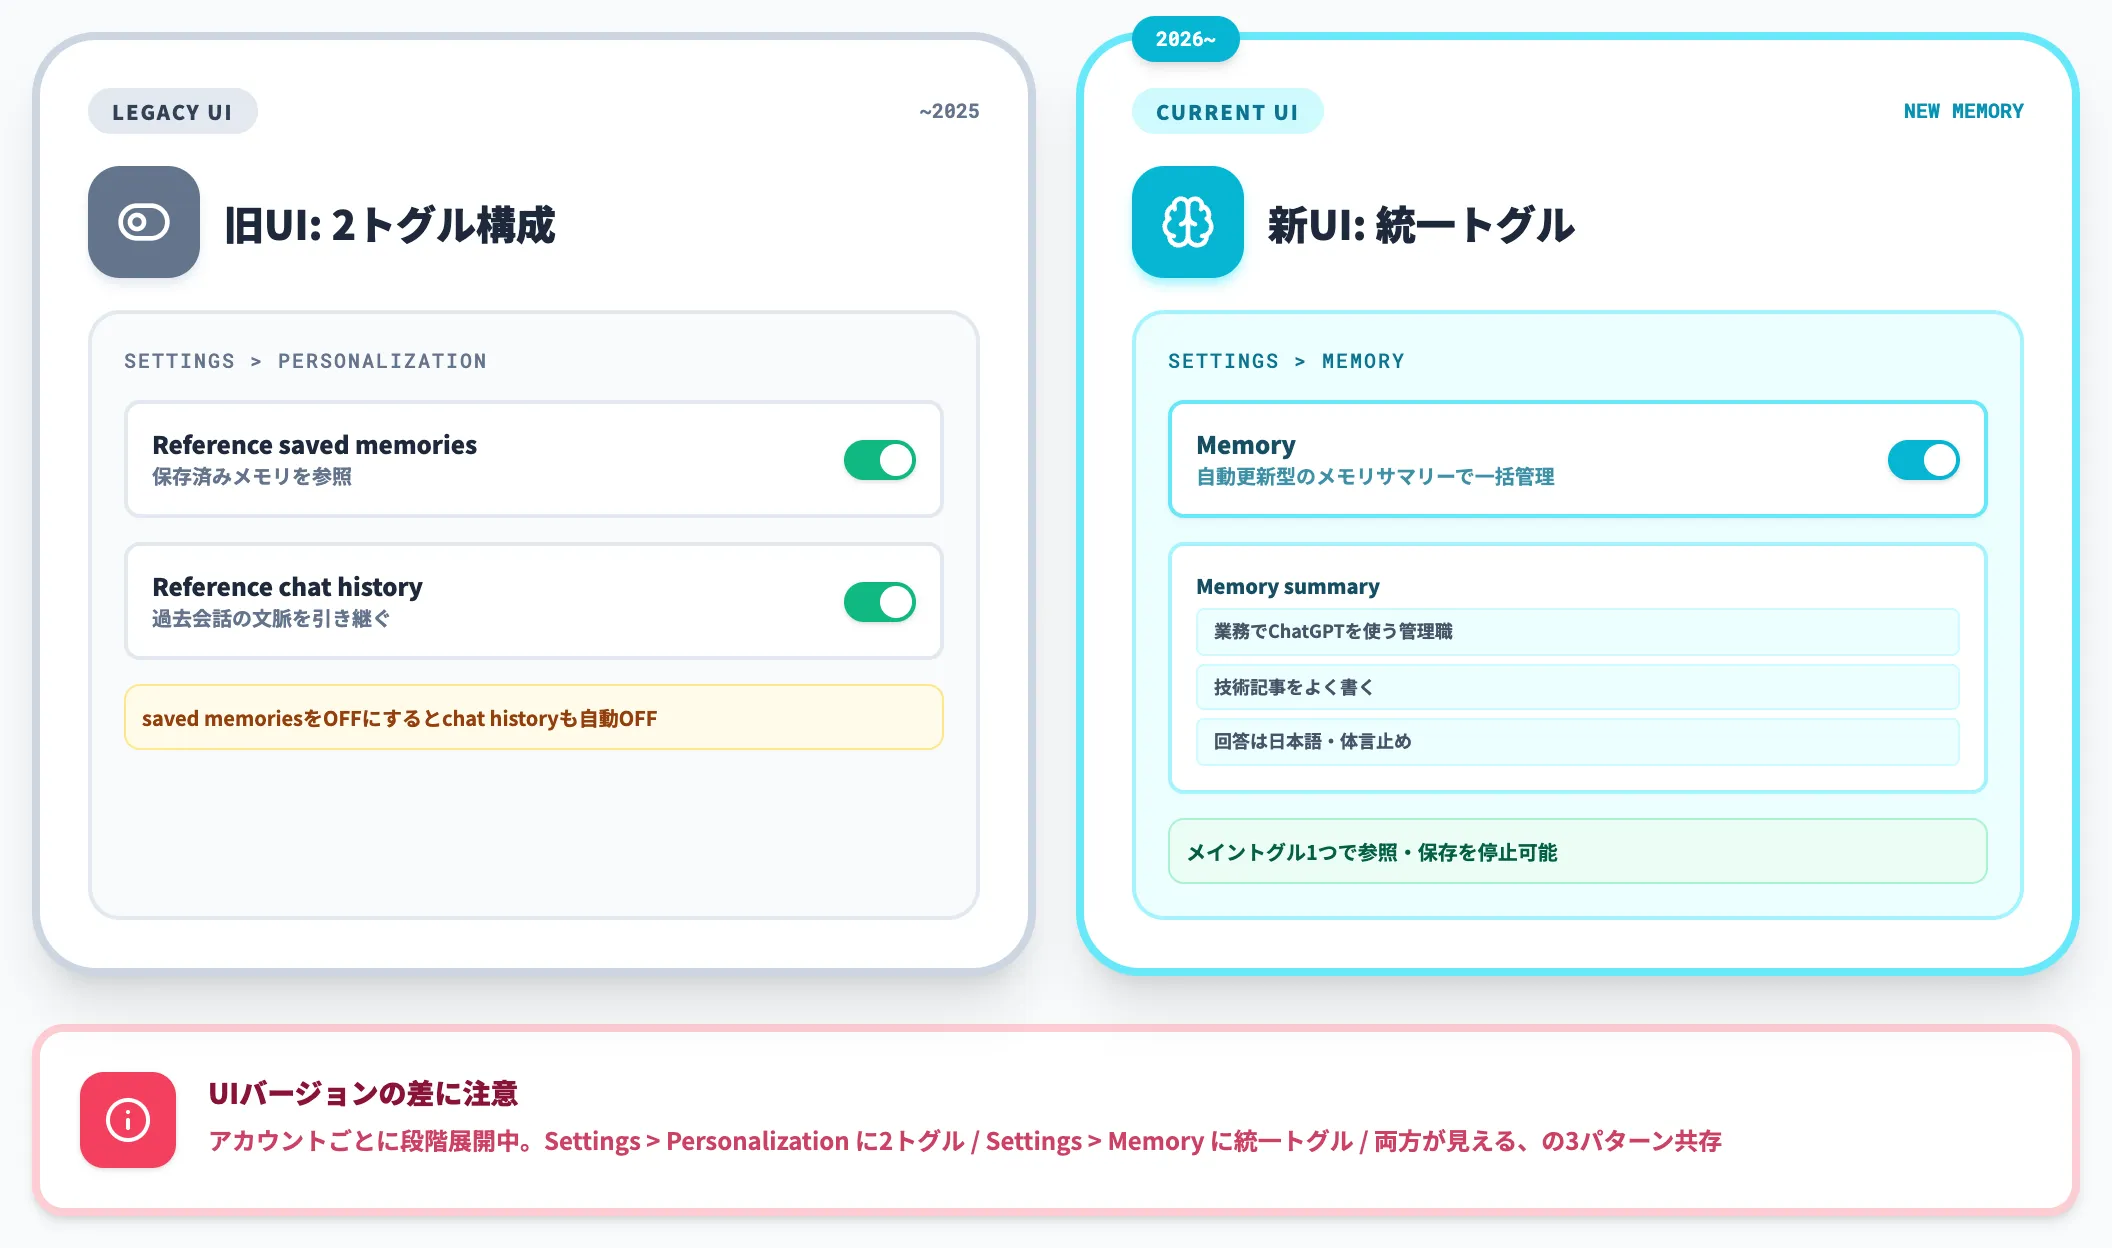Click the UIバージョンの差に注意 title
This screenshot has height=1248, width=2112.
(x=363, y=1093)
